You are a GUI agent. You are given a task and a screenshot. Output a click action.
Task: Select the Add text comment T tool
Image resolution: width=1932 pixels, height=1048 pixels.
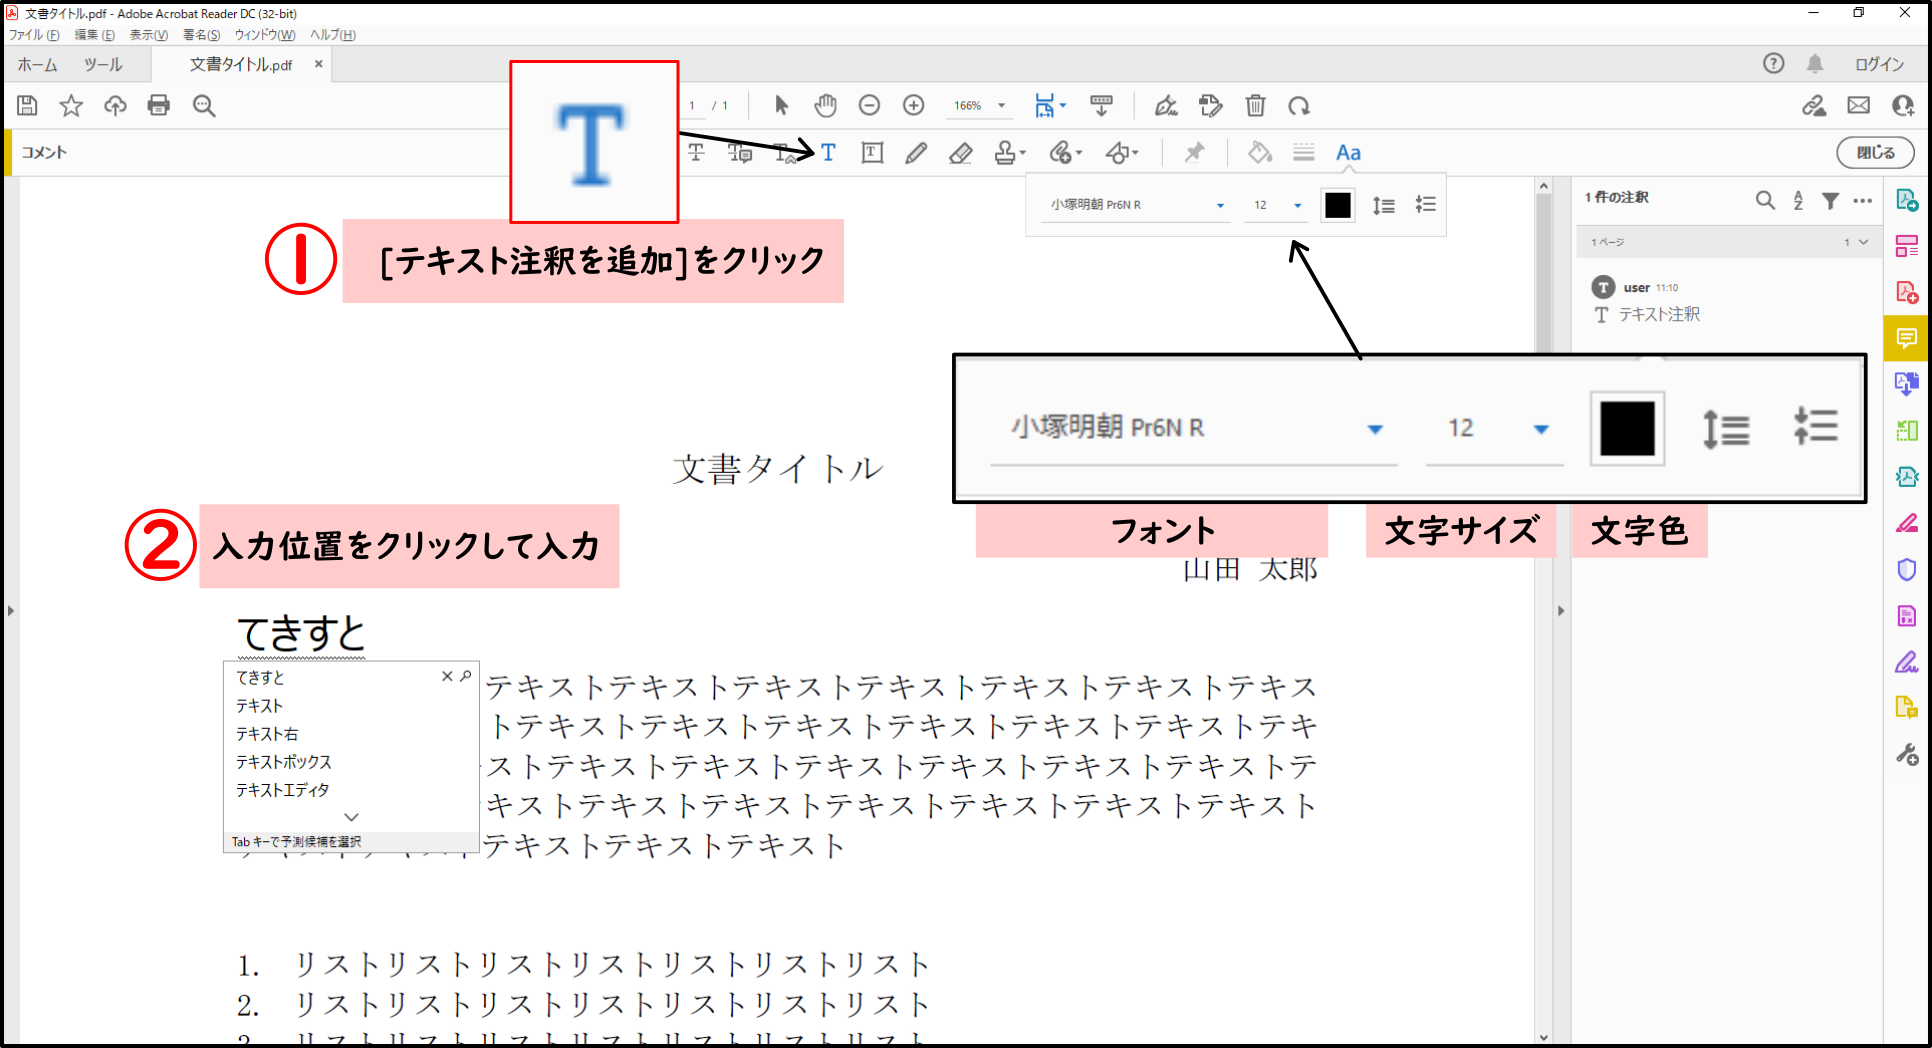[828, 153]
